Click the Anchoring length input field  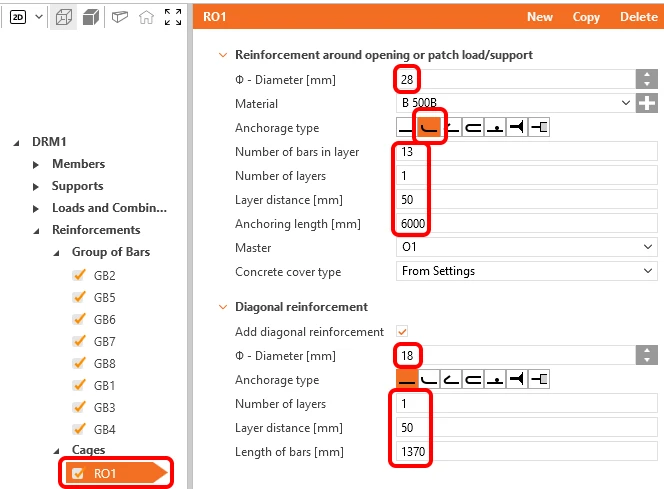[526, 223]
